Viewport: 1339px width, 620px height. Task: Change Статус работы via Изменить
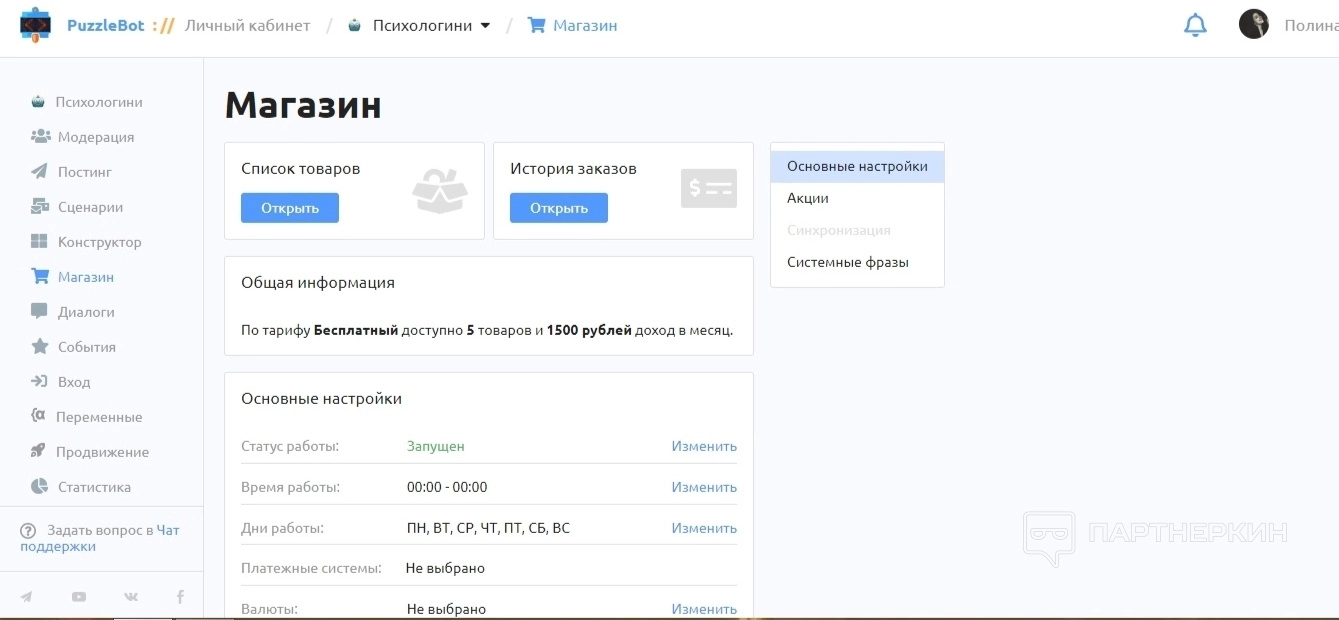[704, 446]
